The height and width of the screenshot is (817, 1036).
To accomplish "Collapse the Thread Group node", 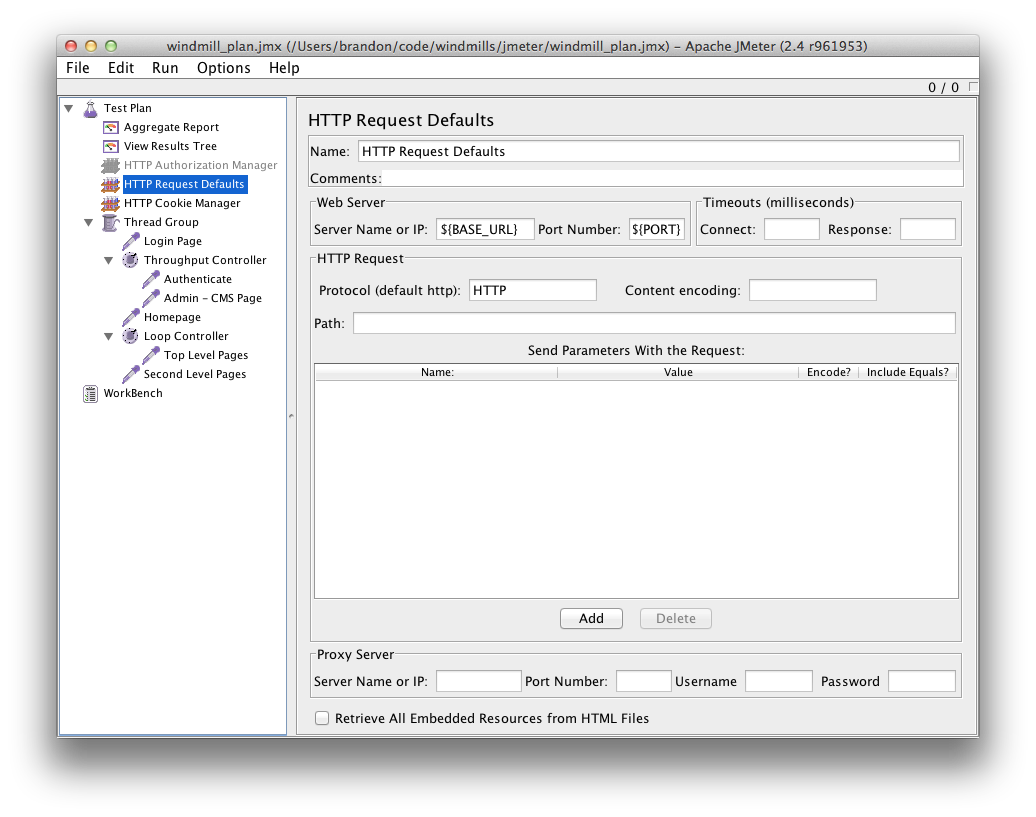I will (88, 222).
